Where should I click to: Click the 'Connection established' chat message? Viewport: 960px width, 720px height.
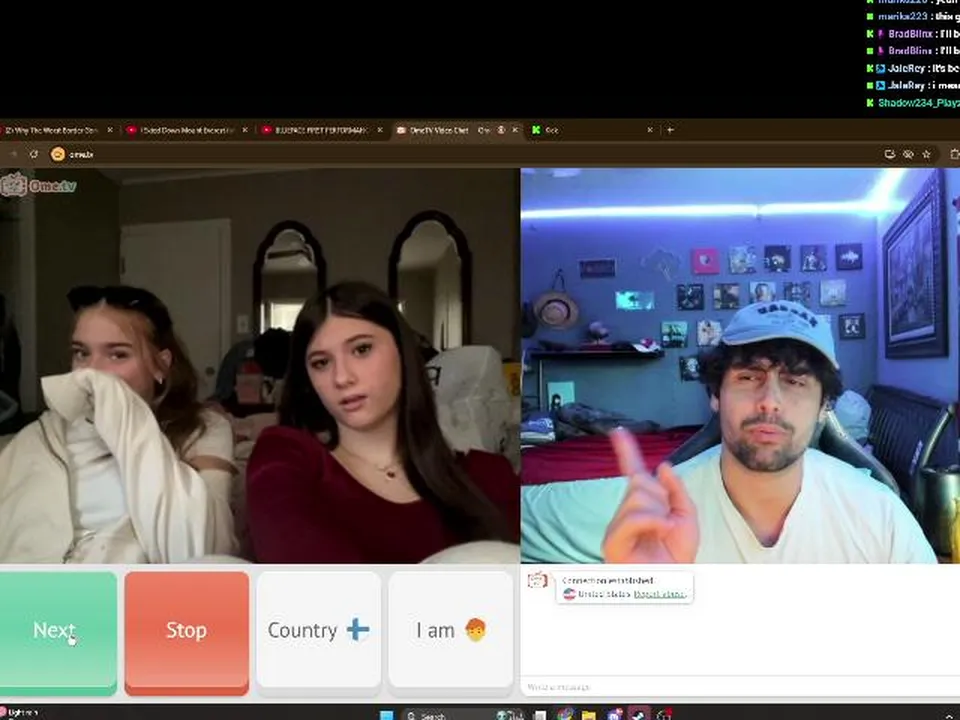tap(607, 580)
